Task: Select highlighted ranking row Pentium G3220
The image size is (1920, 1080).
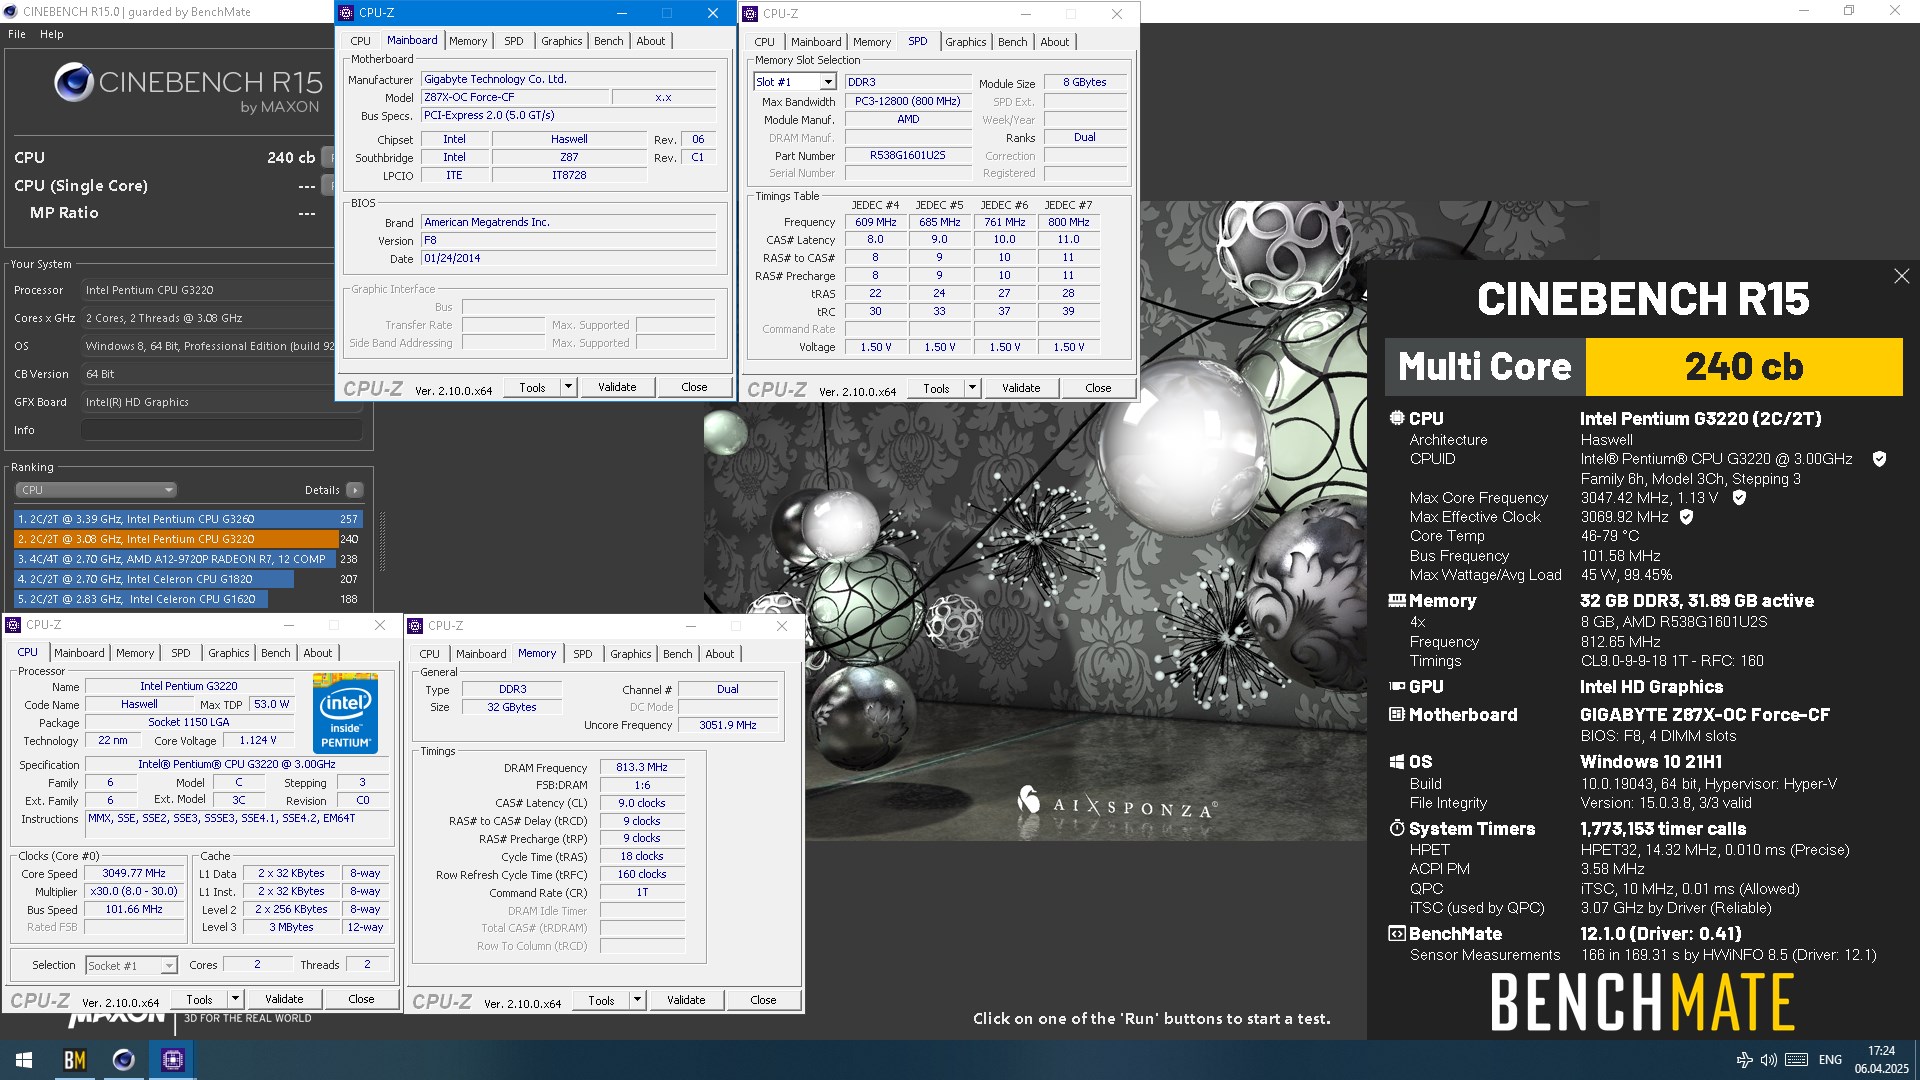Action: point(188,539)
